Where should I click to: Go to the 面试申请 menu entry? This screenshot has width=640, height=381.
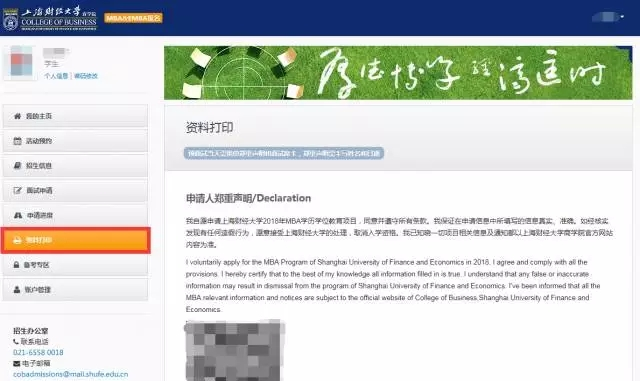click(75, 190)
